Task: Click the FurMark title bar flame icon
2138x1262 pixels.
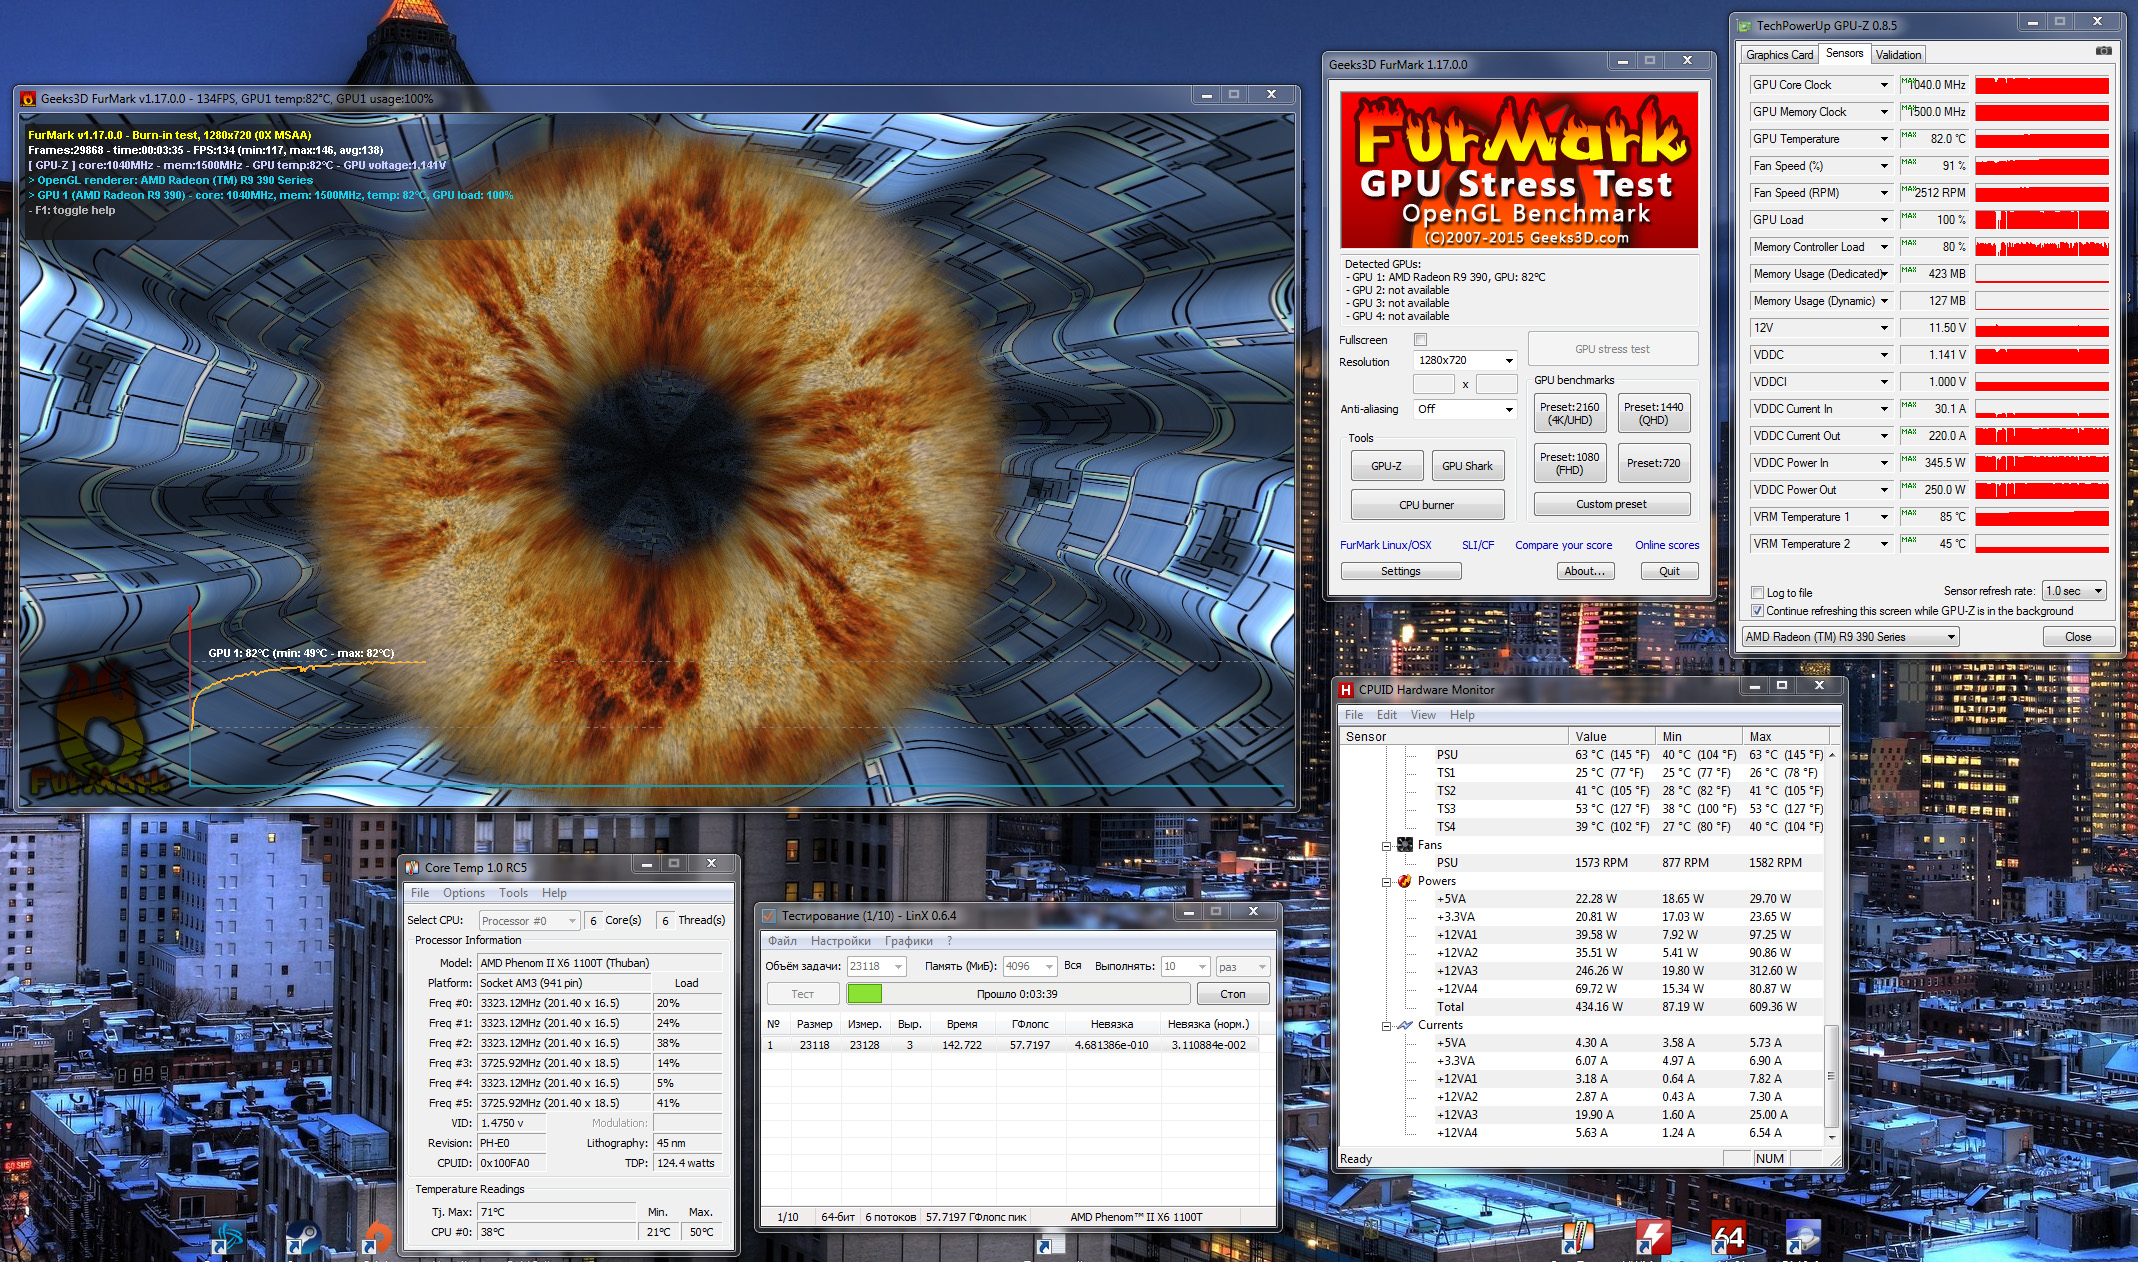Action: 28,98
